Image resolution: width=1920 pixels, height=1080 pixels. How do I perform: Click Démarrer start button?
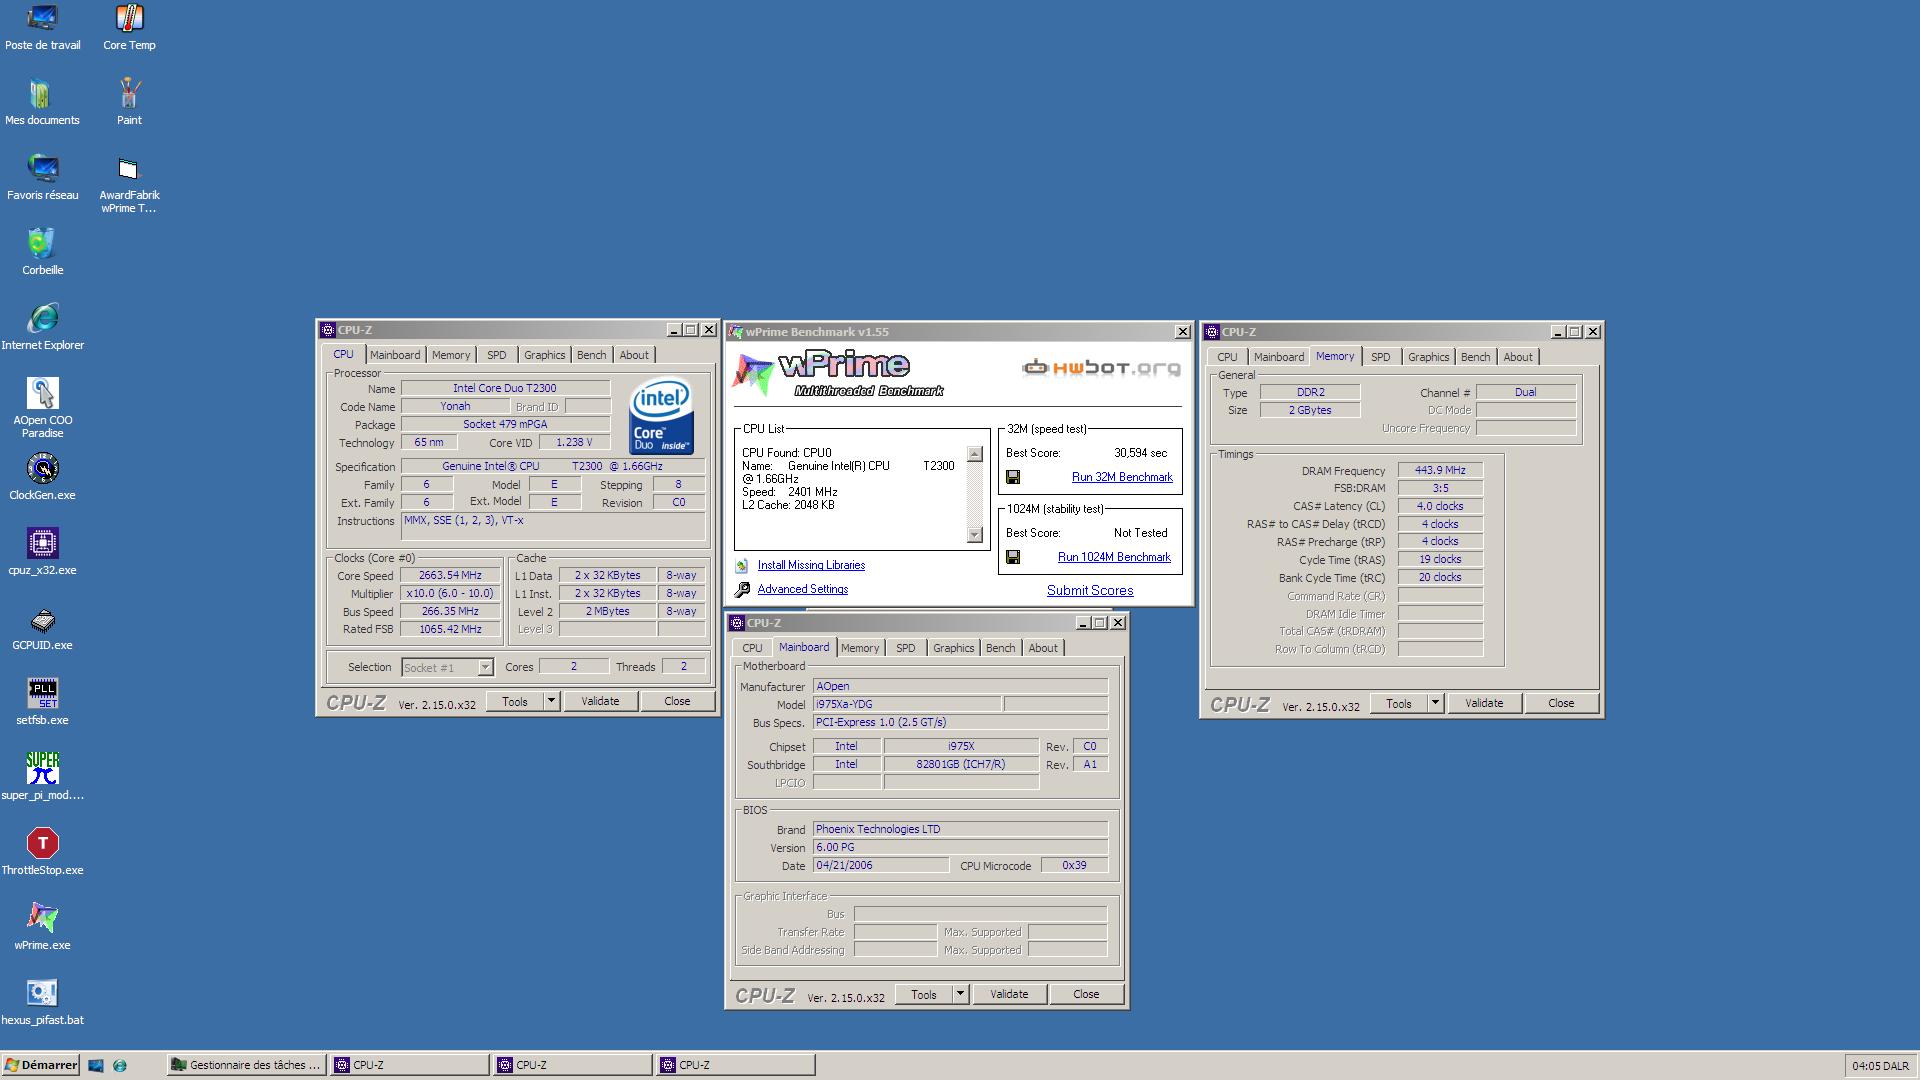pos(40,1066)
